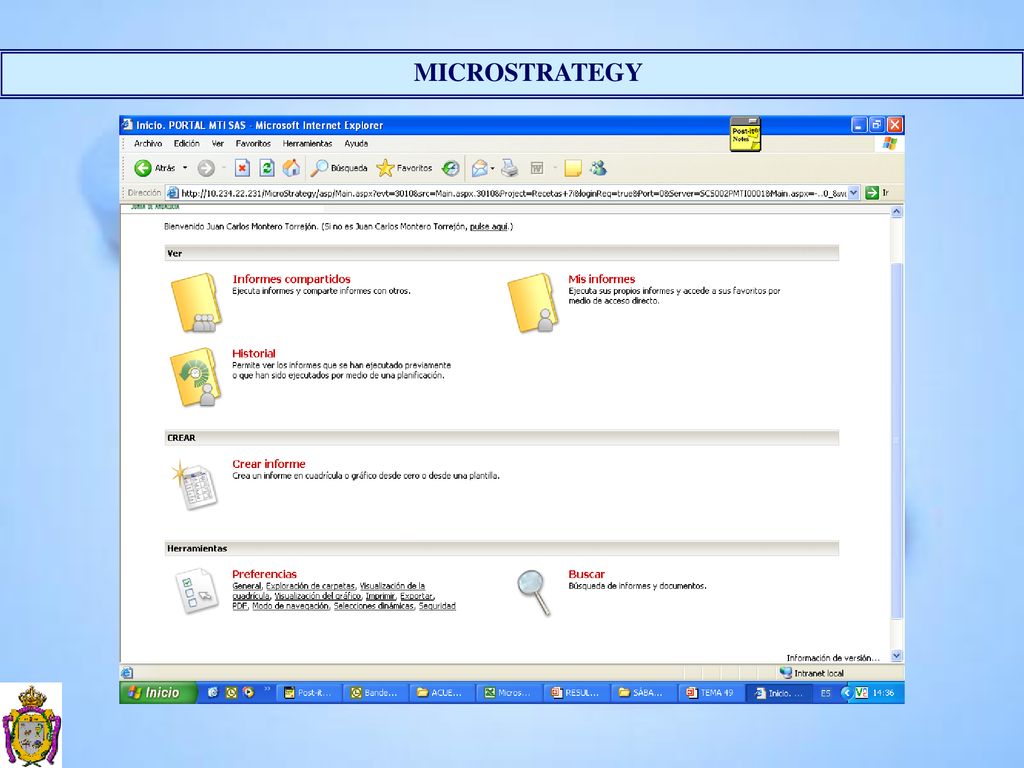The width and height of the screenshot is (1024, 768).
Task: Expand the mail icon dropdown arrow
Action: coord(492,168)
